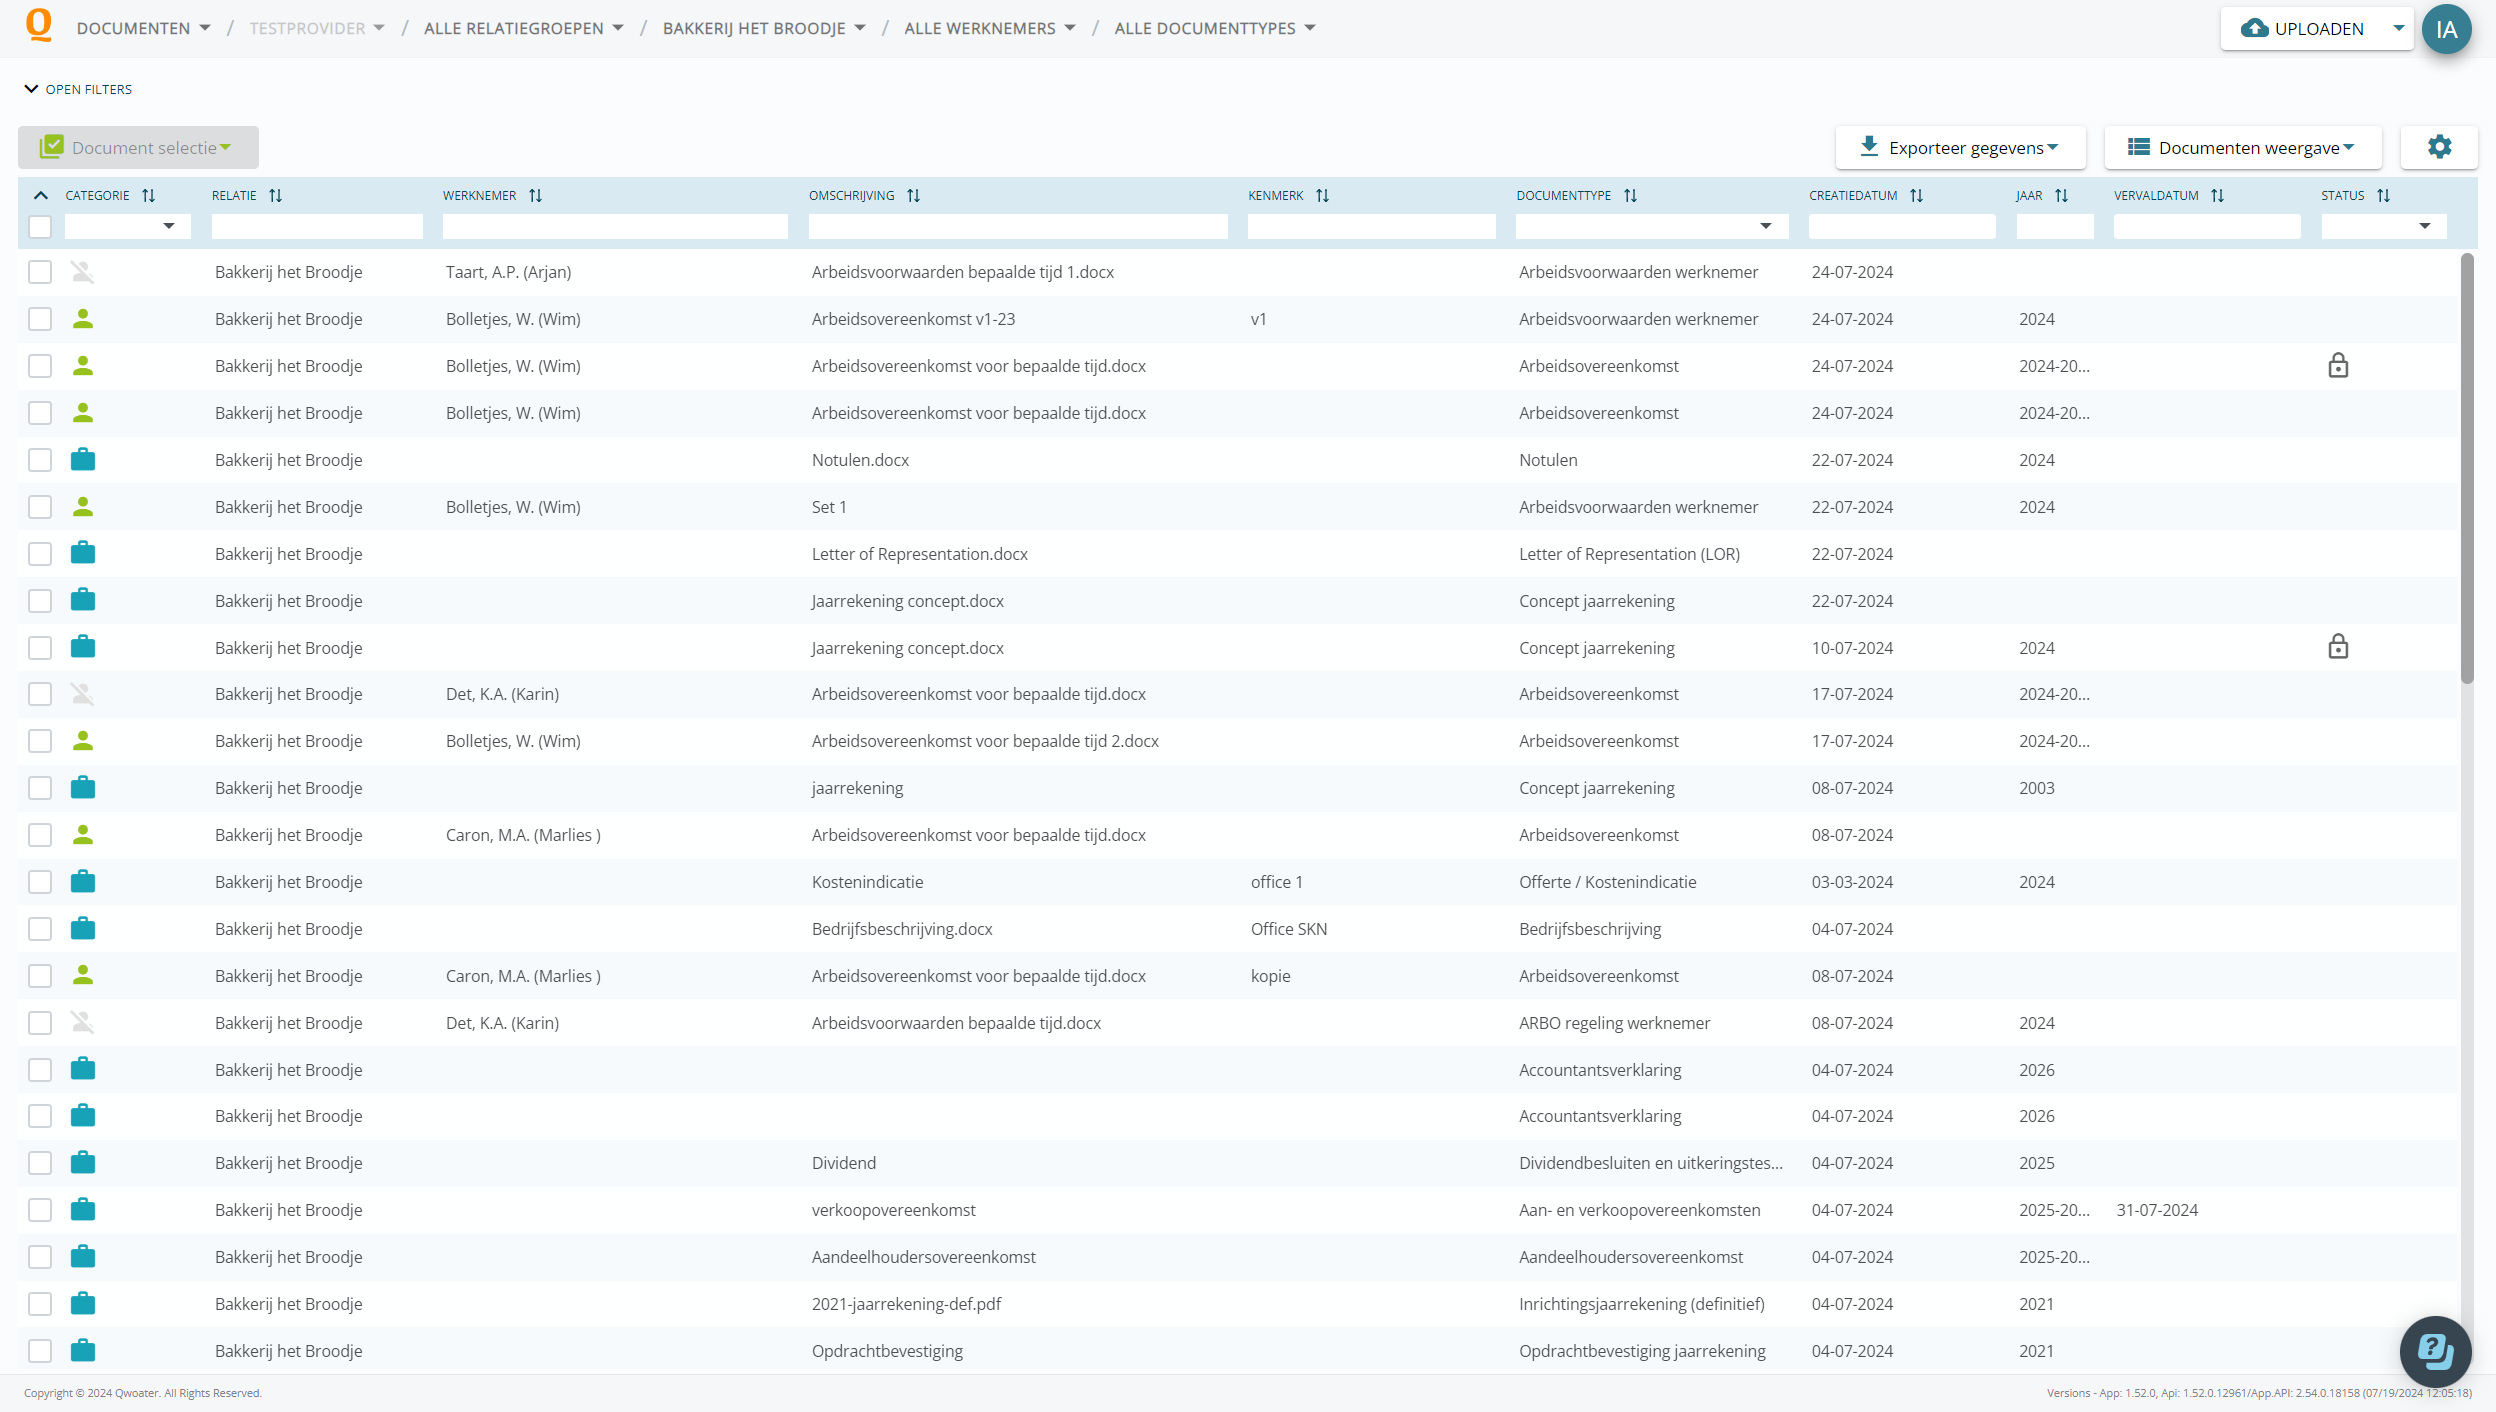Click the IA user avatar
Screen dimensions: 2496x1412
click(2446, 29)
